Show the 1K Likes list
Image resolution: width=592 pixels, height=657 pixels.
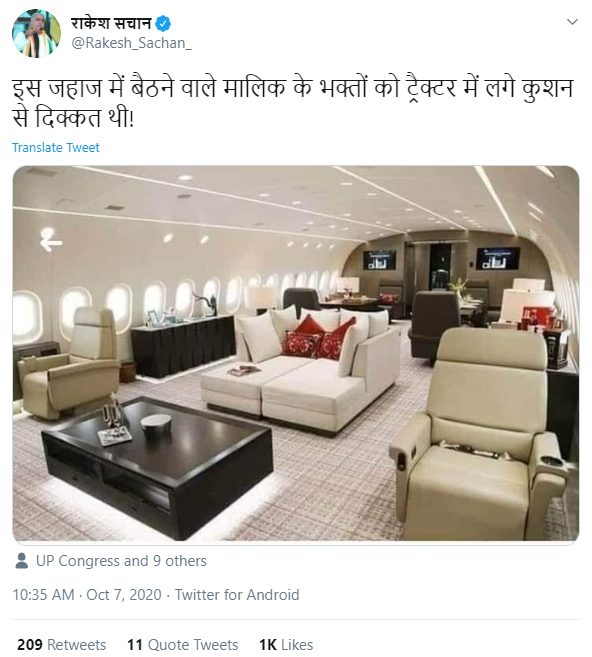(x=286, y=644)
